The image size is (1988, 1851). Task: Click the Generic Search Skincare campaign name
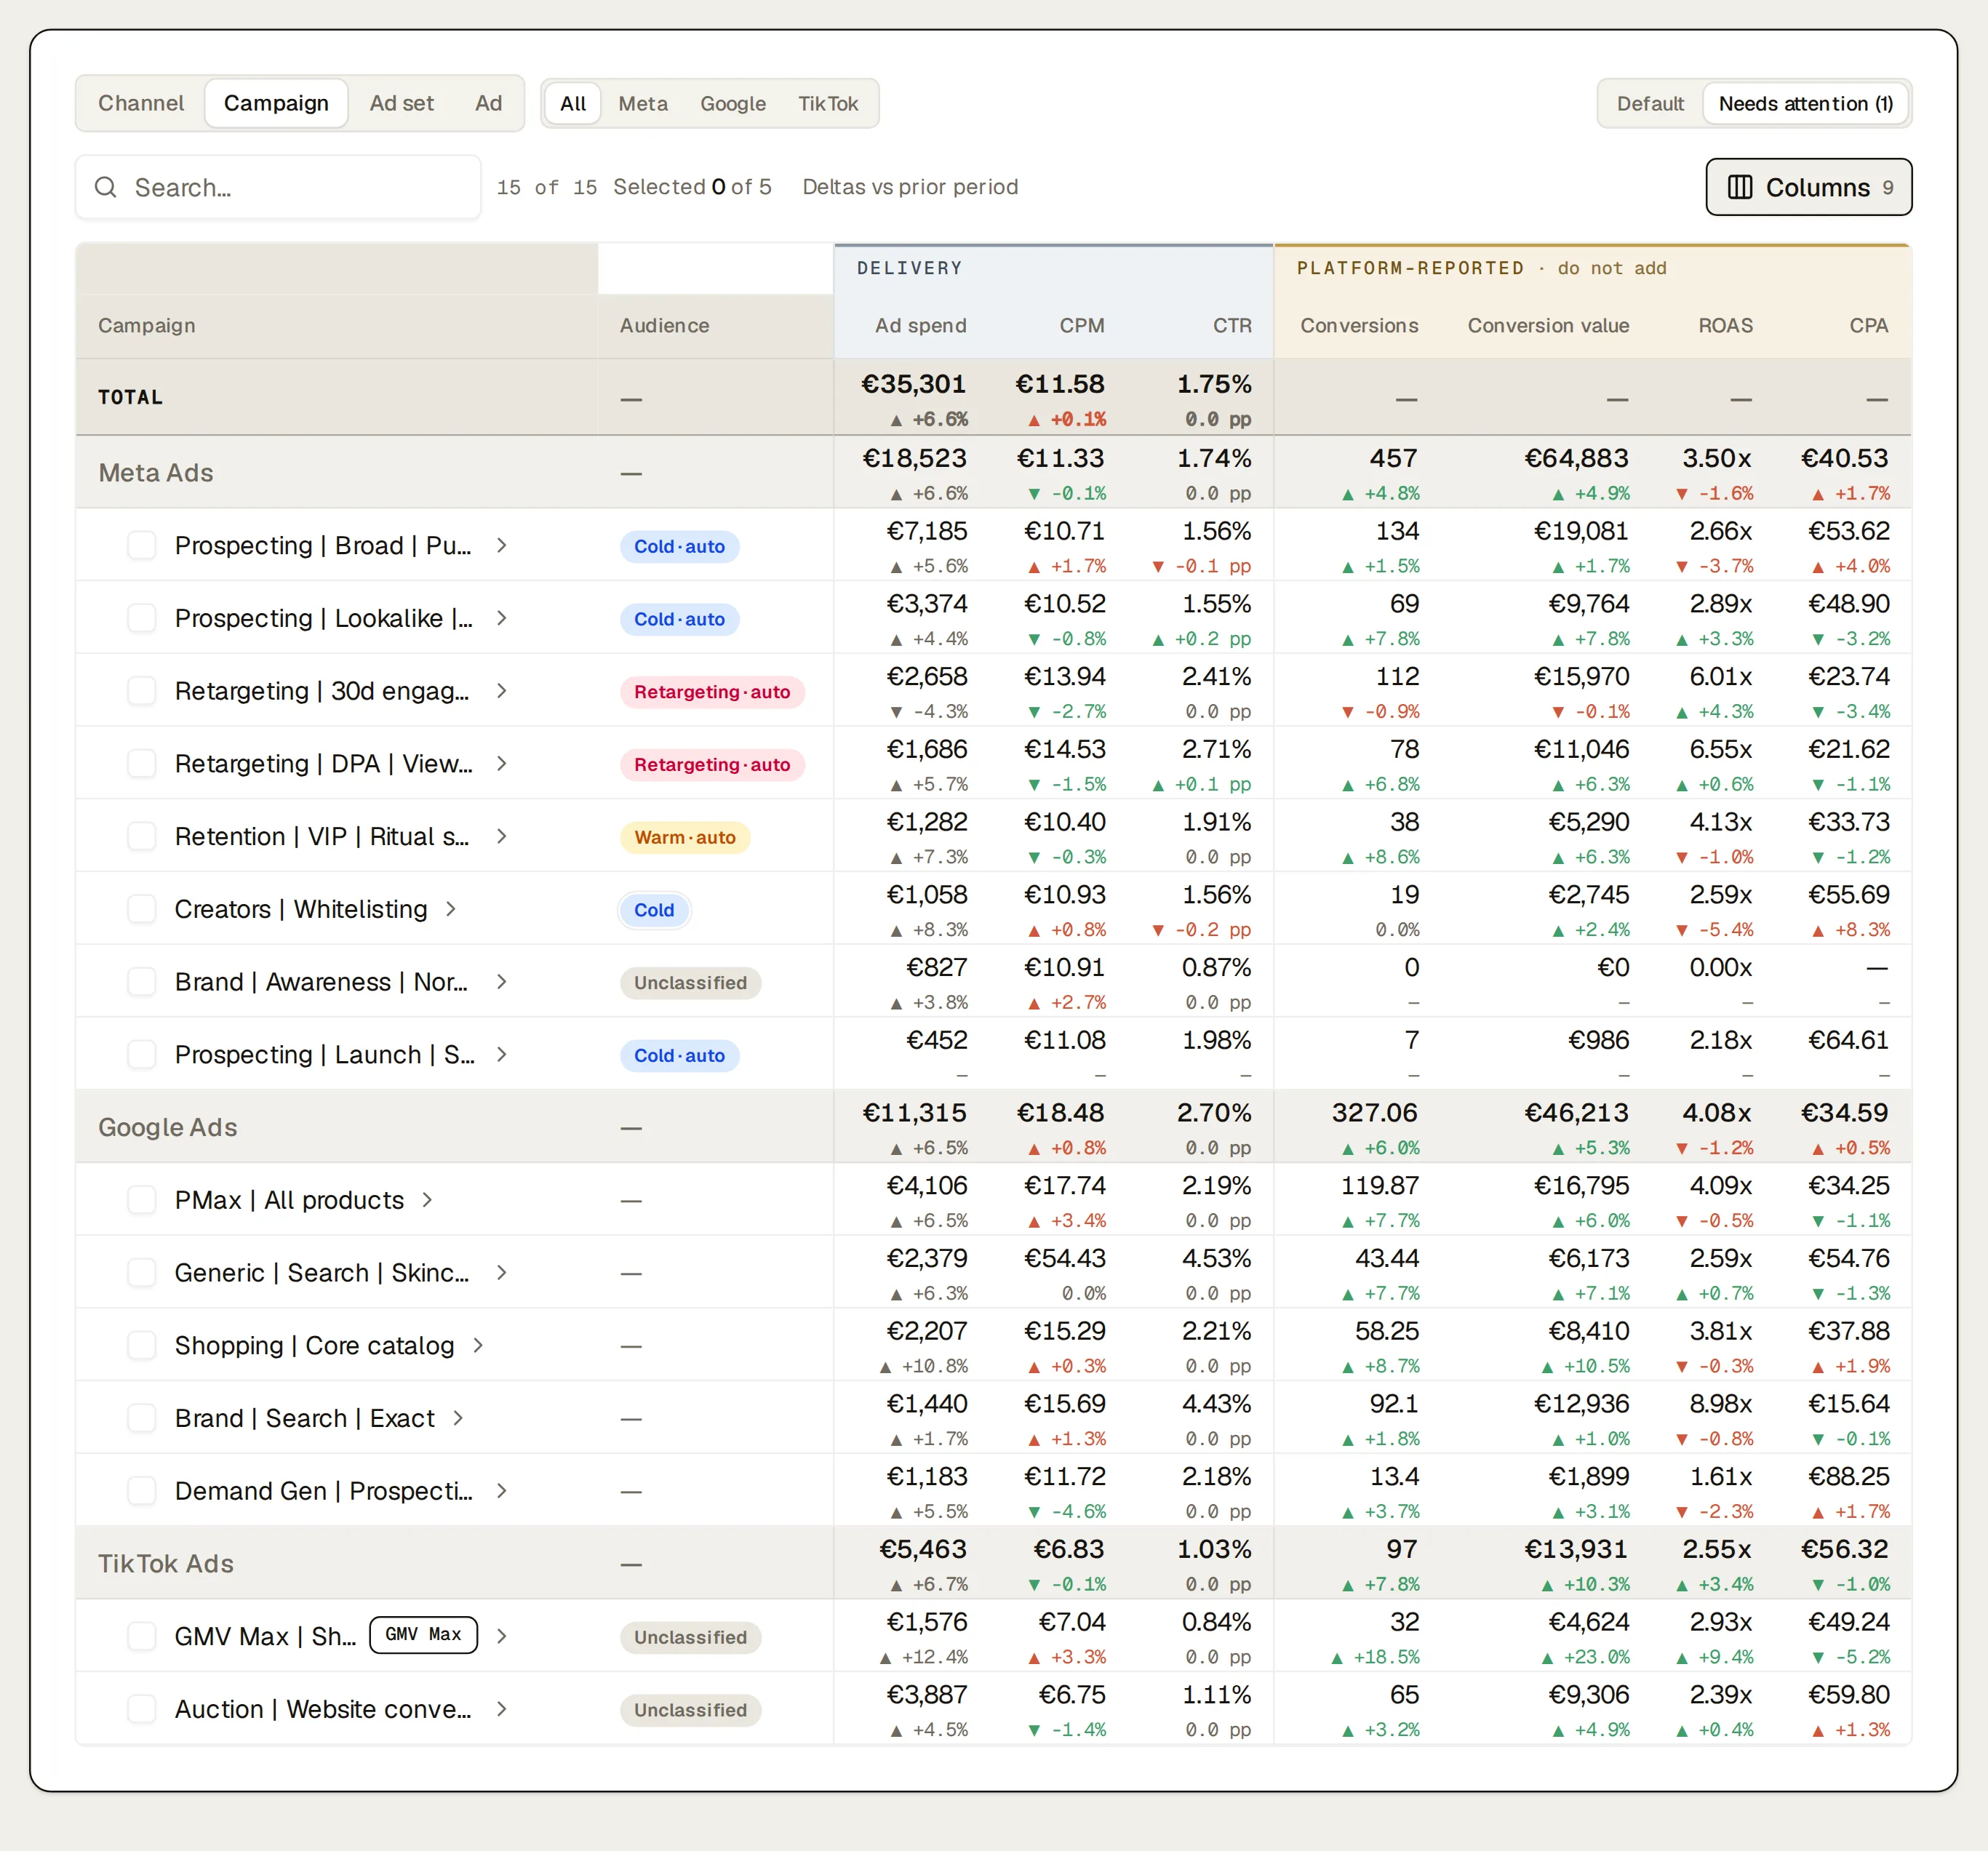[322, 1273]
